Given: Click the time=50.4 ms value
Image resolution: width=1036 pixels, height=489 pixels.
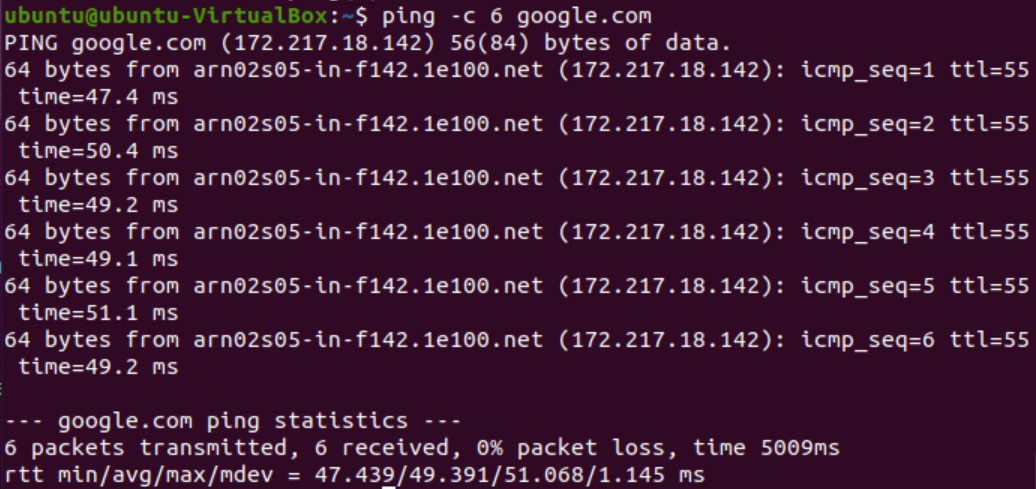Looking at the screenshot, I should (x=98, y=151).
